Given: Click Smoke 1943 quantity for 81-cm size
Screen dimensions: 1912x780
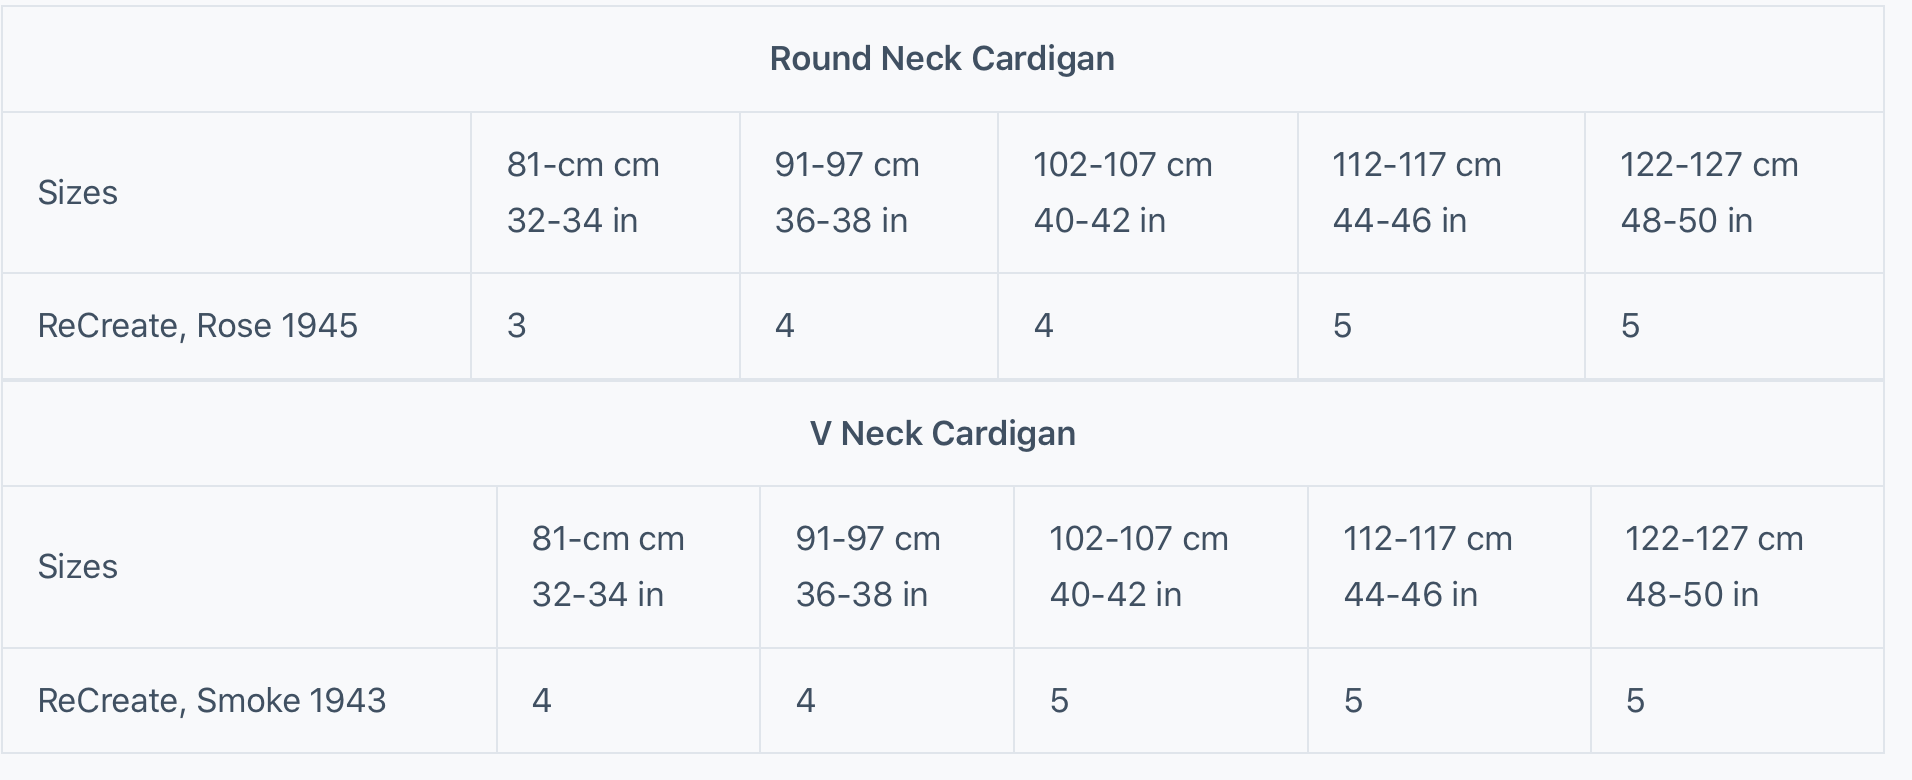Looking at the screenshot, I should pyautogui.click(x=542, y=701).
